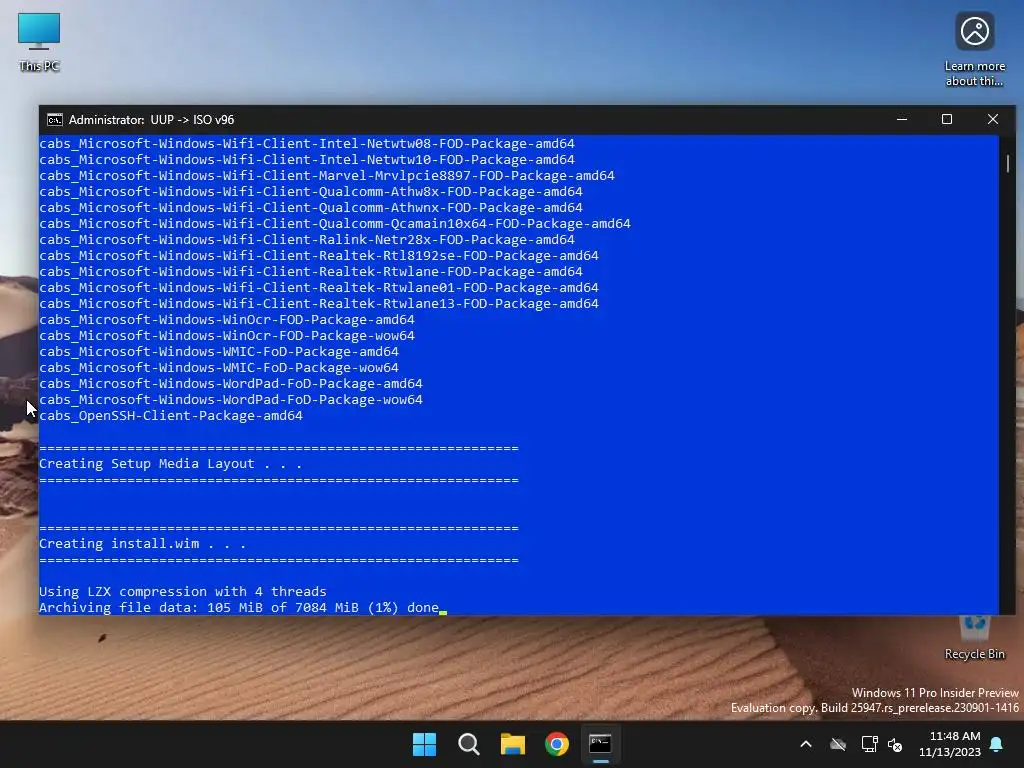Image resolution: width=1024 pixels, height=768 pixels.
Task: Click the line 'cabs_OpenSSH-Client-Package-amd64'
Action: [x=171, y=415]
